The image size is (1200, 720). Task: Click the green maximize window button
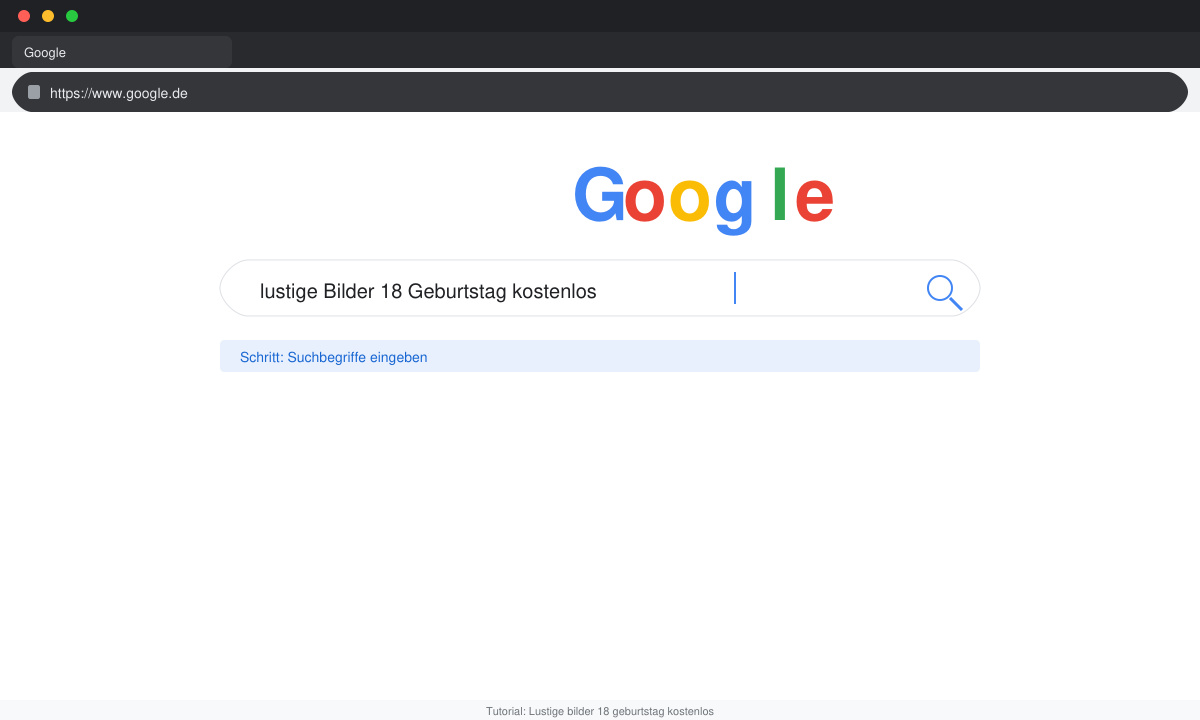click(x=72, y=16)
